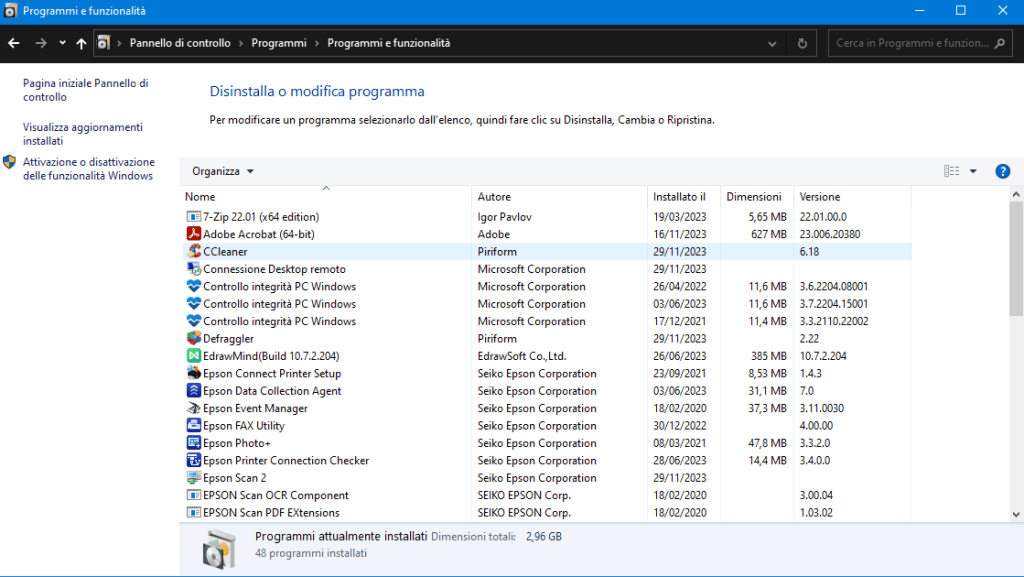Select the Epson Photo+ icon

[x=194, y=443]
